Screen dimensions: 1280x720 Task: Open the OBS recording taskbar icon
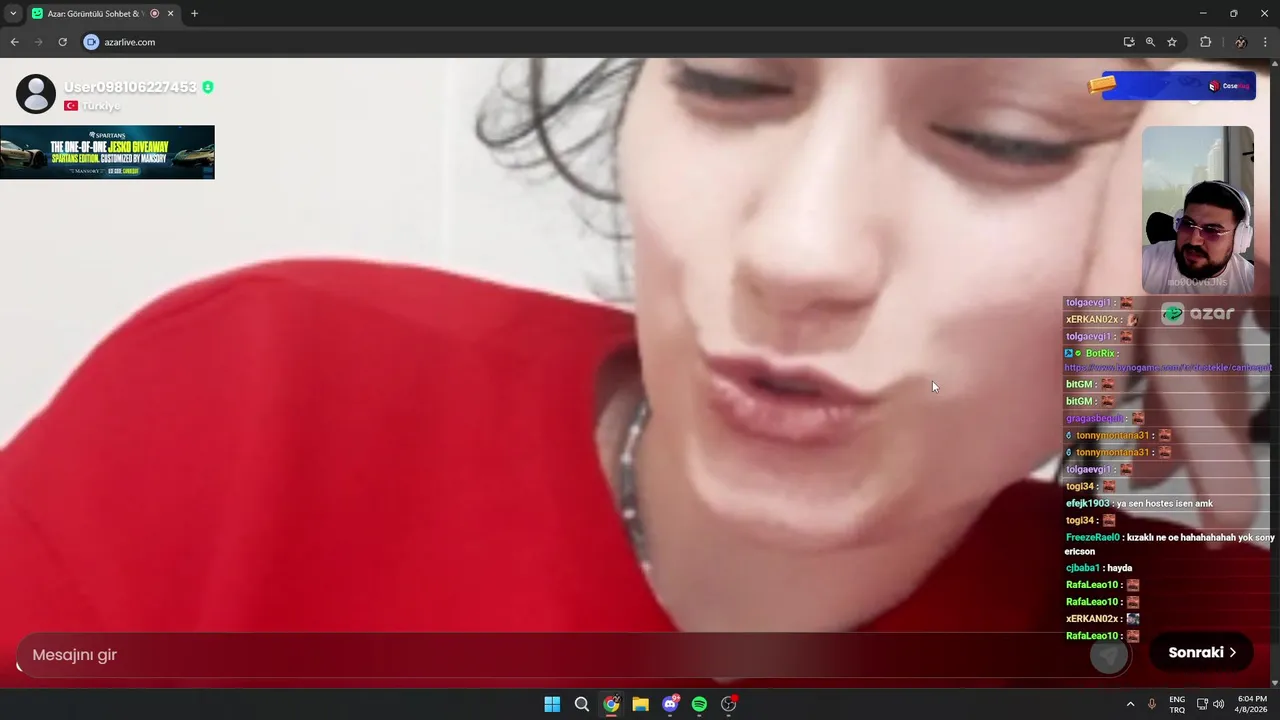pos(729,704)
